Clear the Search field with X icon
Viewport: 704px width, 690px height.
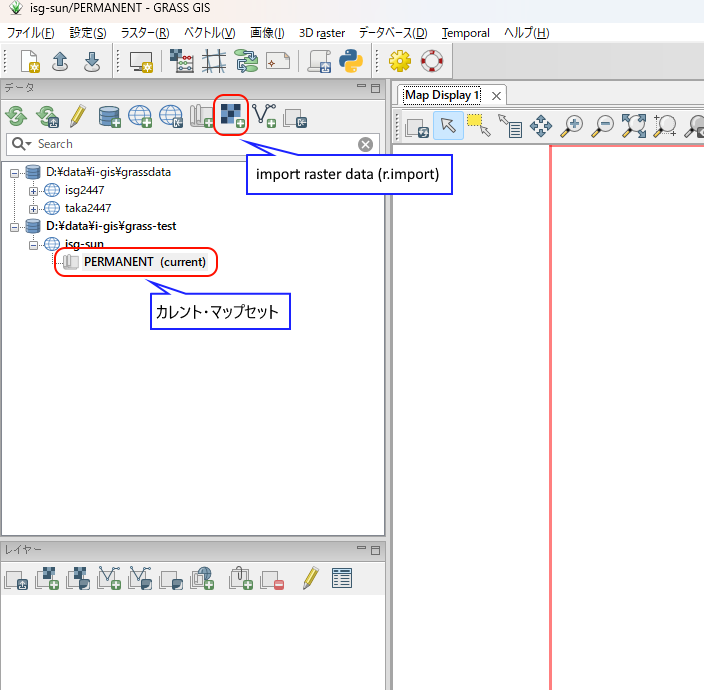365,145
